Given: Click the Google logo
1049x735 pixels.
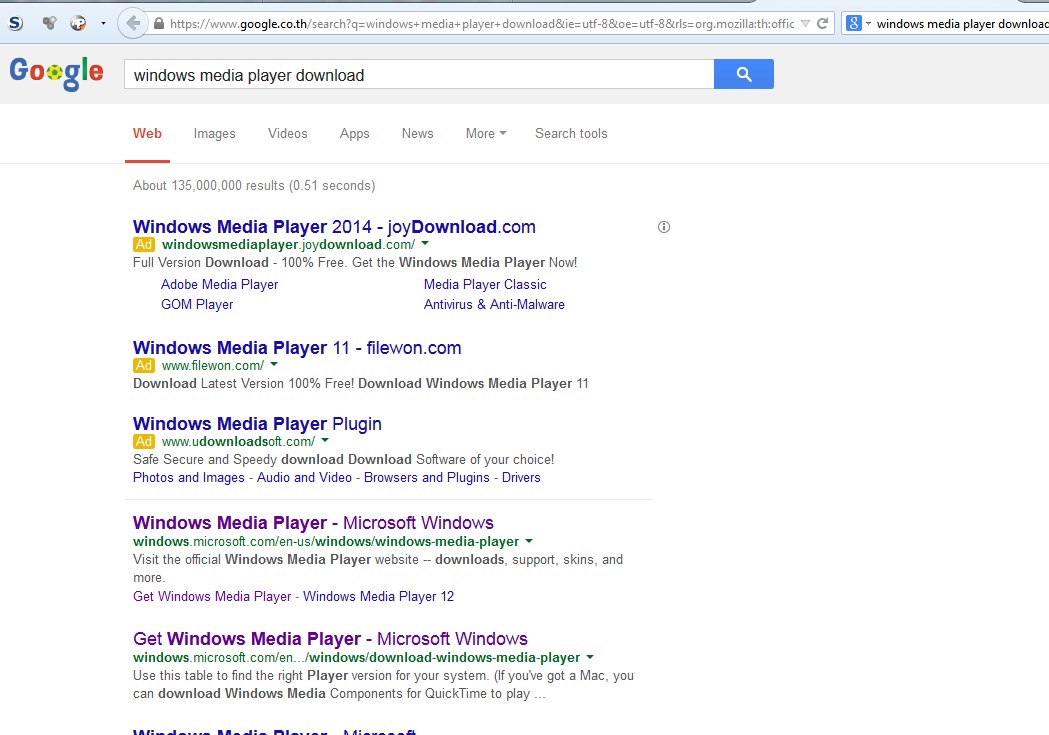Looking at the screenshot, I should tap(56, 73).
